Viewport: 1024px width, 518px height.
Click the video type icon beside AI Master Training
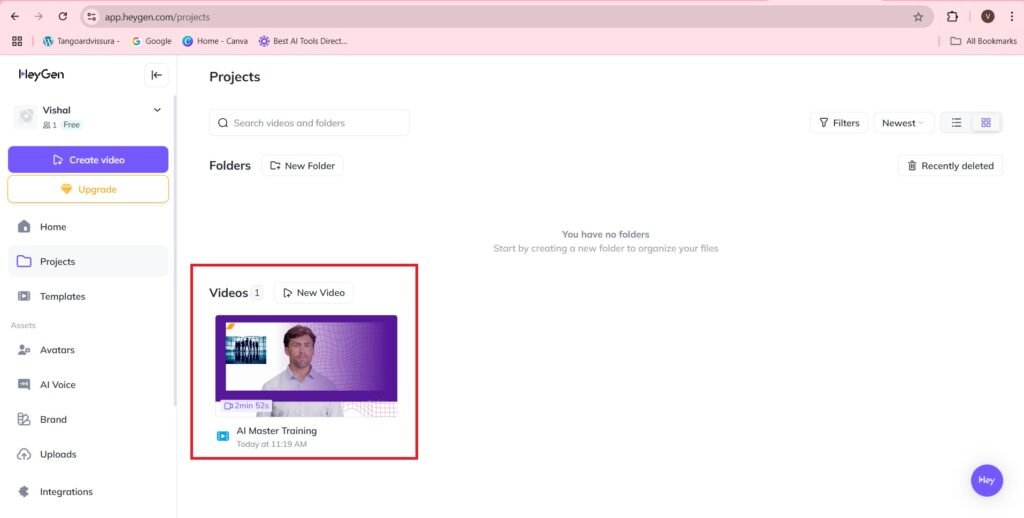(223, 436)
